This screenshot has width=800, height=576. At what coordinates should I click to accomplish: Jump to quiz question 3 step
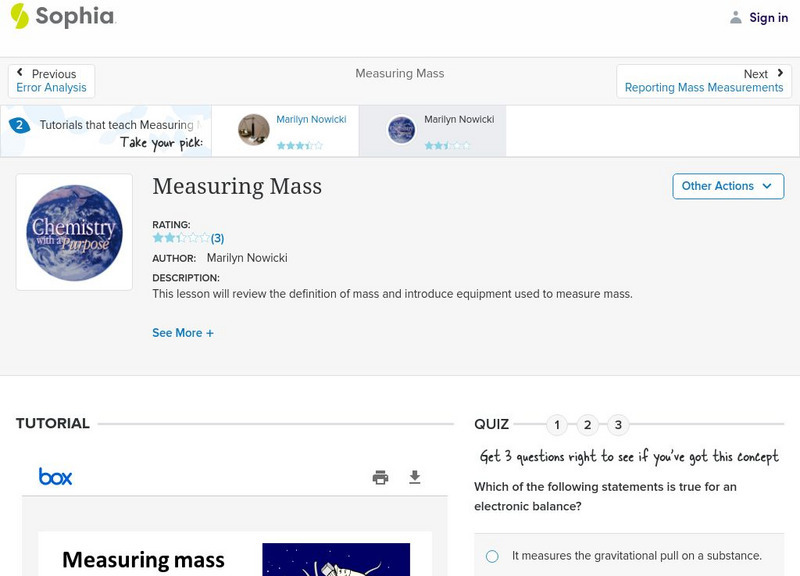618,425
